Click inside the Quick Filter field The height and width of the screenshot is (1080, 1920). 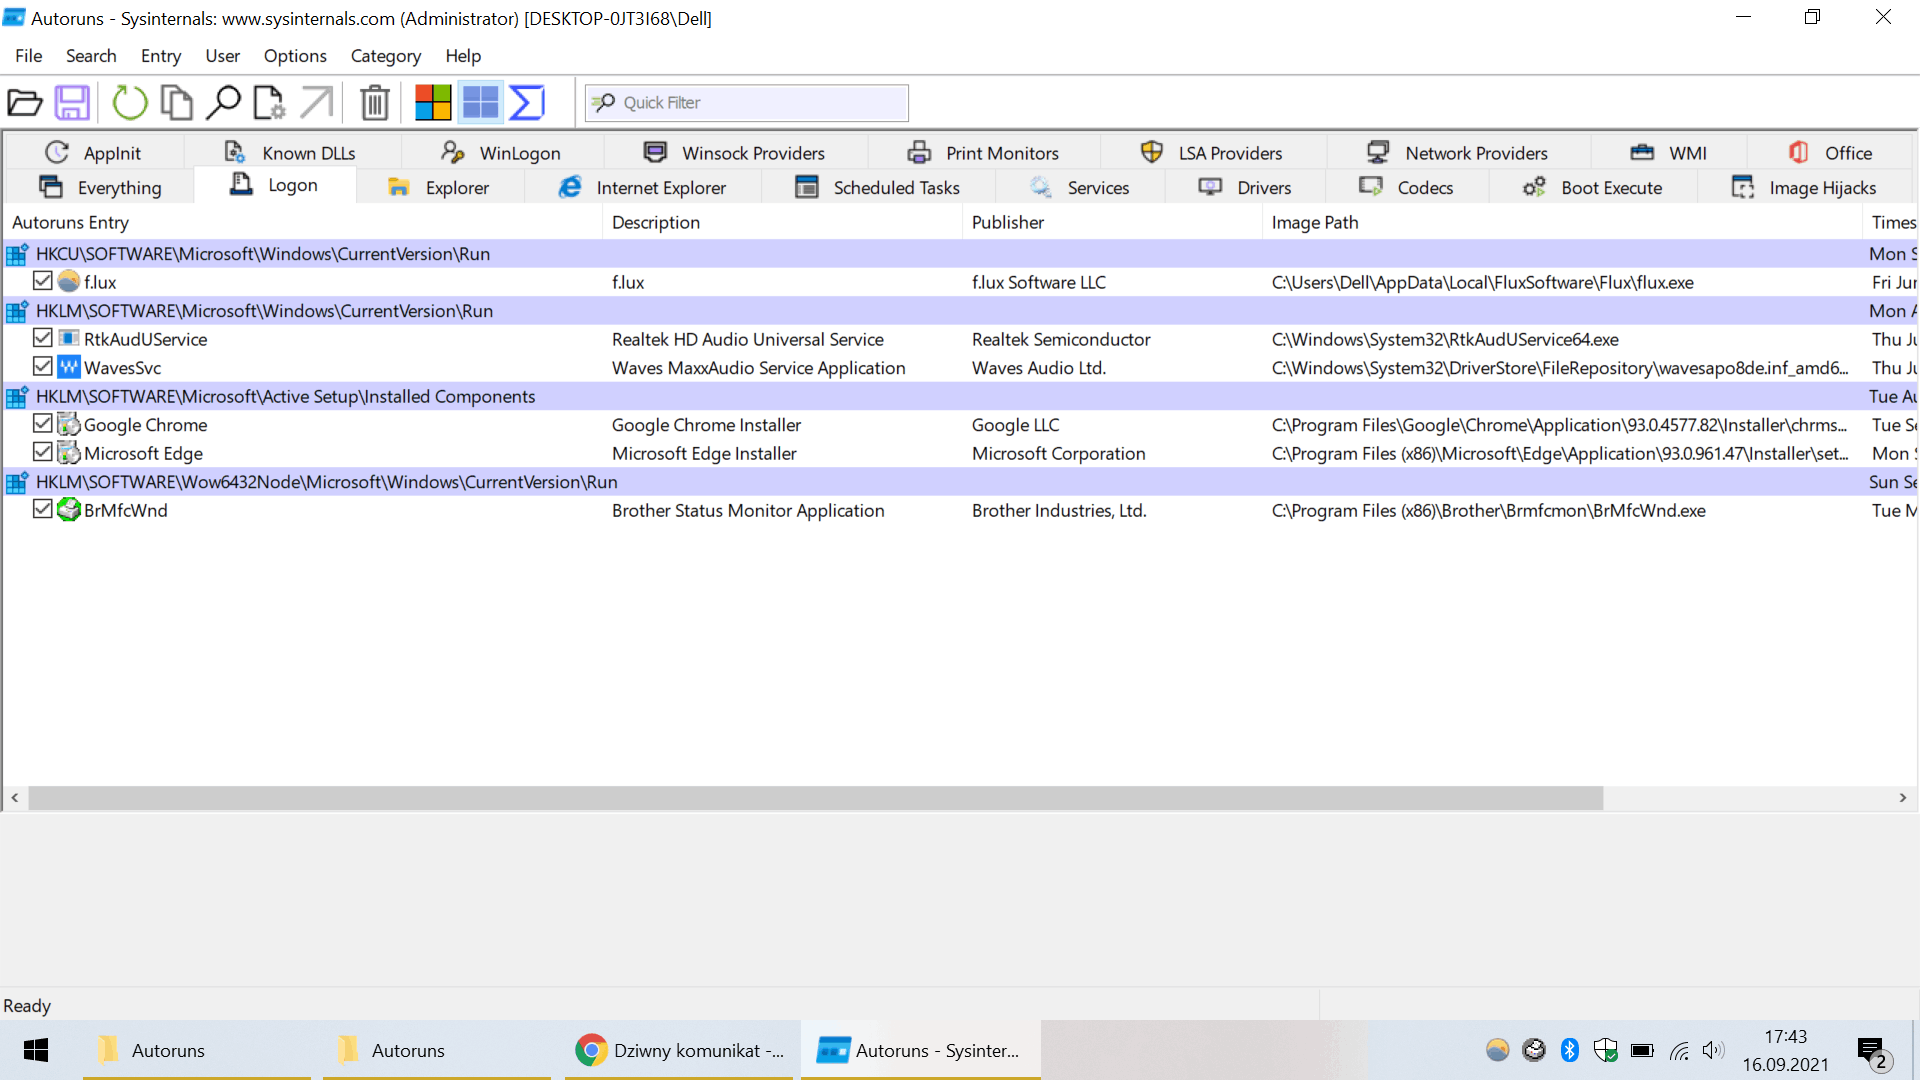(x=760, y=103)
